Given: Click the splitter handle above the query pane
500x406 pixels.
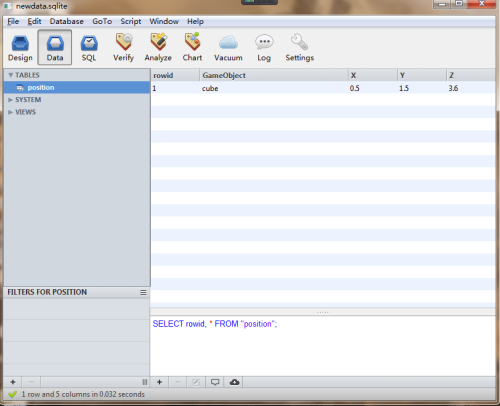Looking at the screenshot, I should click(x=323, y=312).
